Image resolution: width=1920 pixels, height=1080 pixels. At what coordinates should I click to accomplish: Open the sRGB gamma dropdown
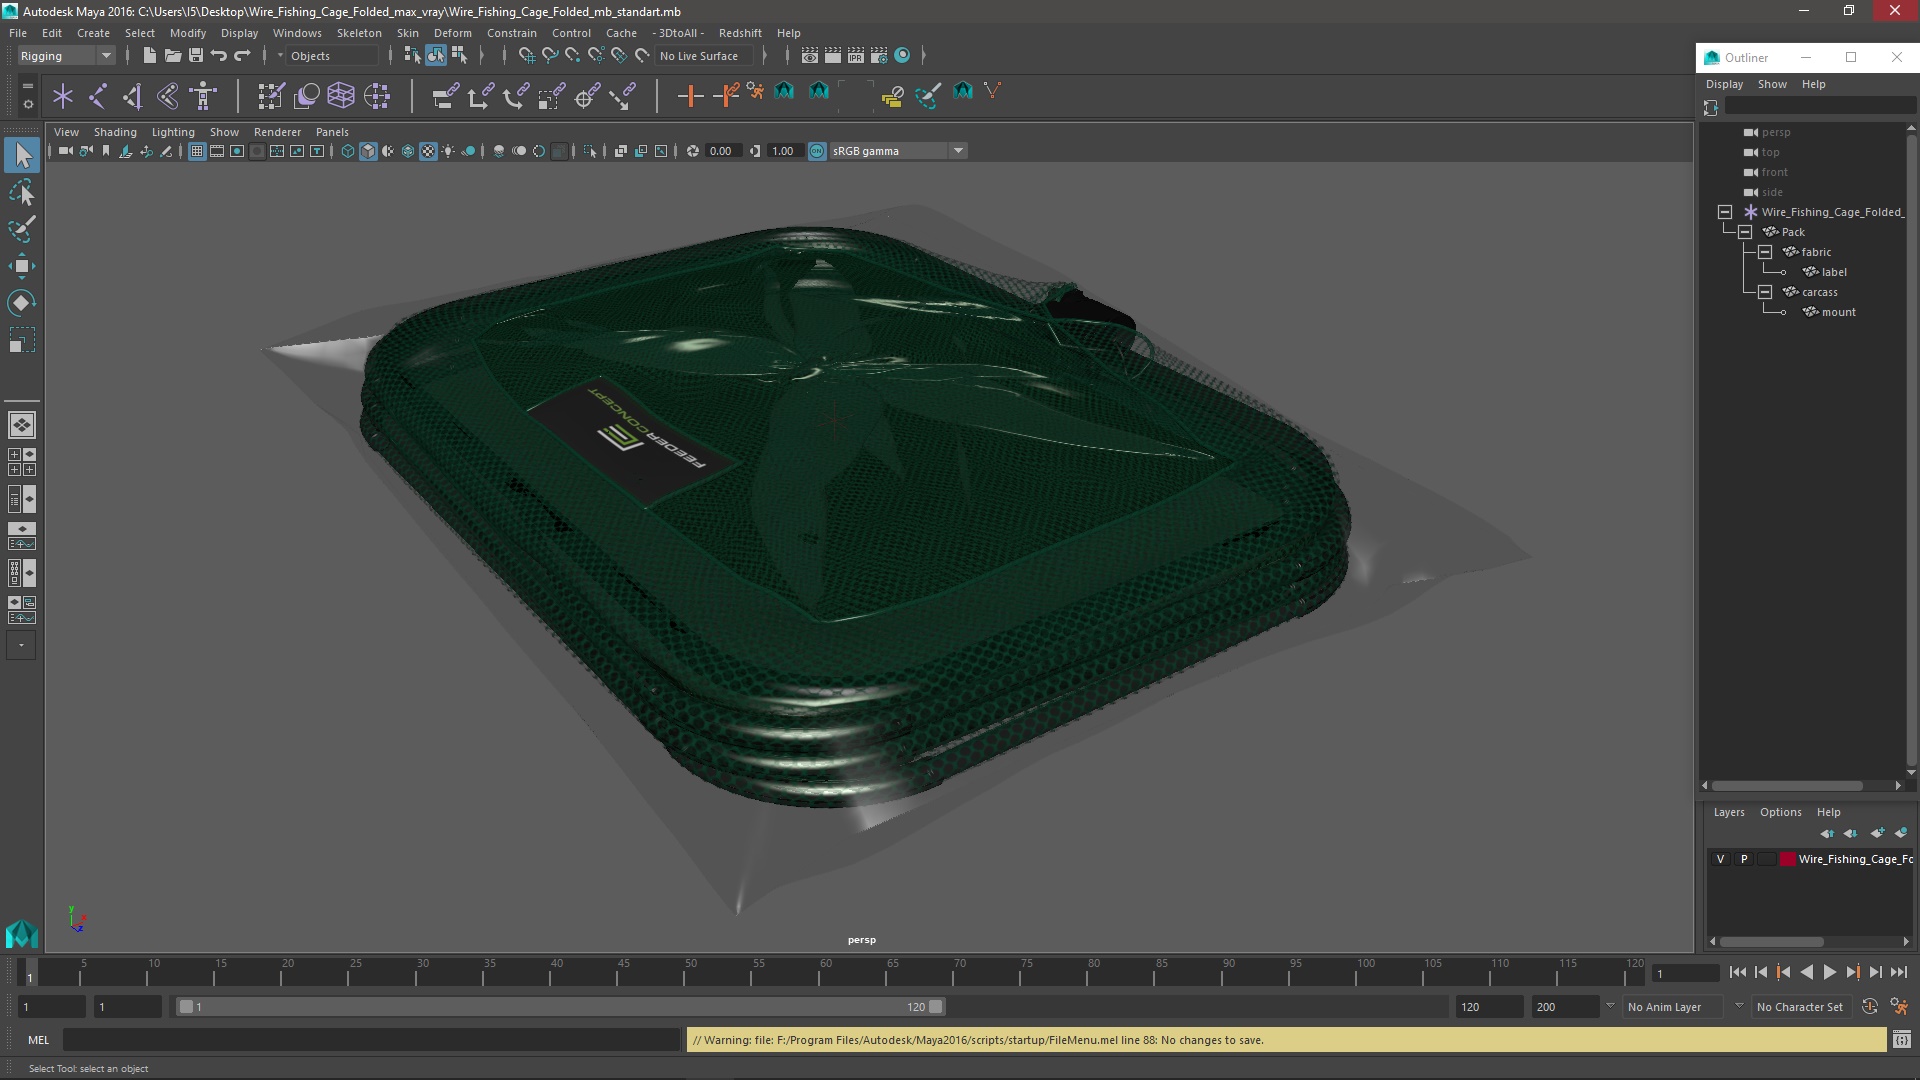(x=898, y=151)
